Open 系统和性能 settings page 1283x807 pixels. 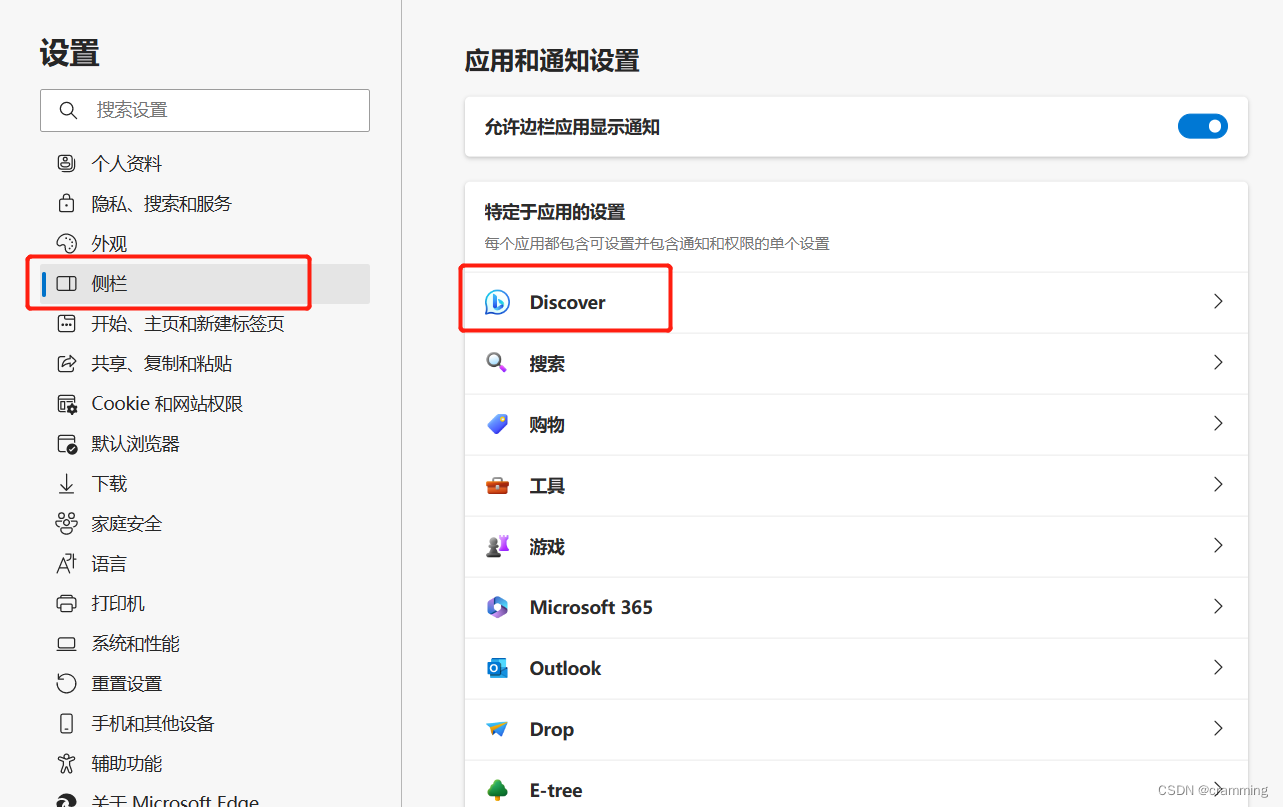205,644
